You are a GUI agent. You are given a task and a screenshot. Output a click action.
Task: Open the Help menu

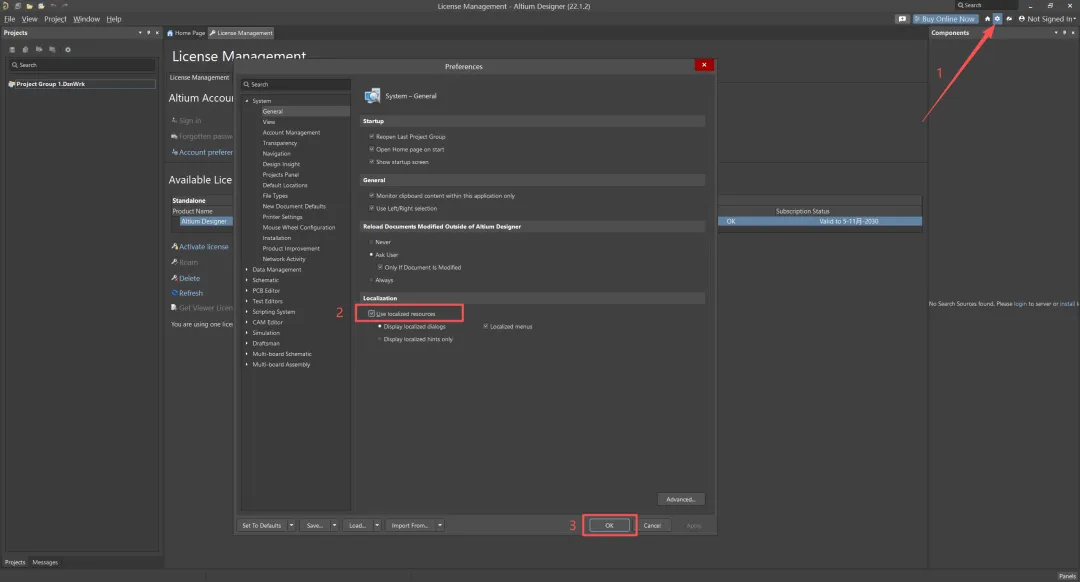pos(114,19)
